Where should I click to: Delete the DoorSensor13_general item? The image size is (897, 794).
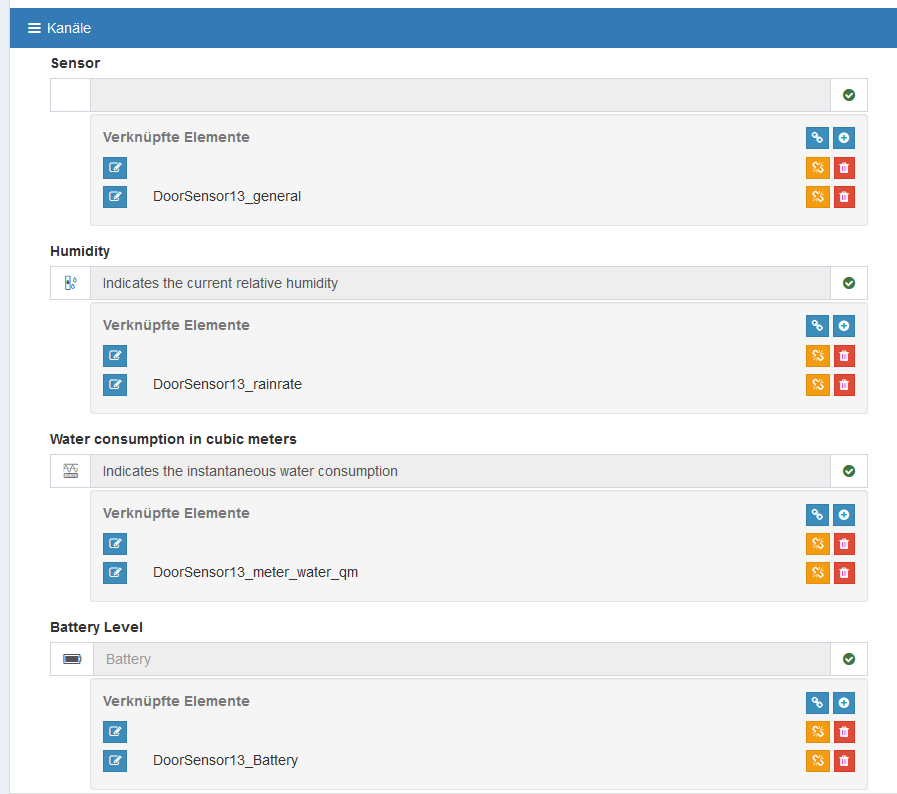(844, 197)
